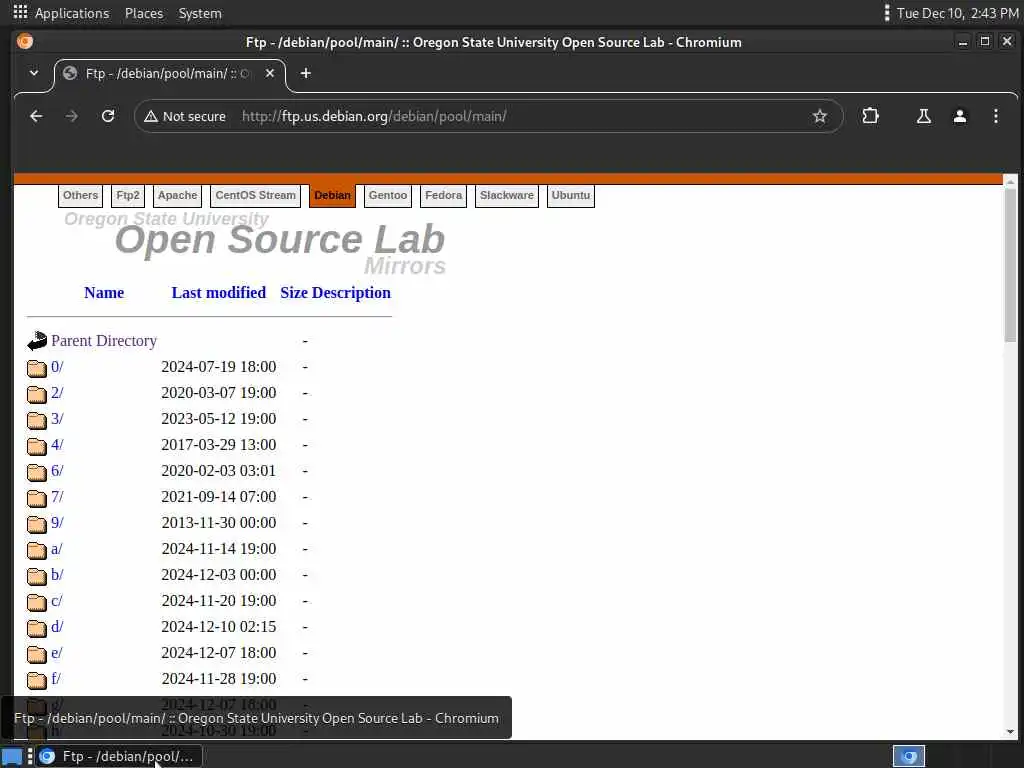Close the Ftp /debian/pool/main/ tab
The width and height of the screenshot is (1024, 768).
coord(270,73)
